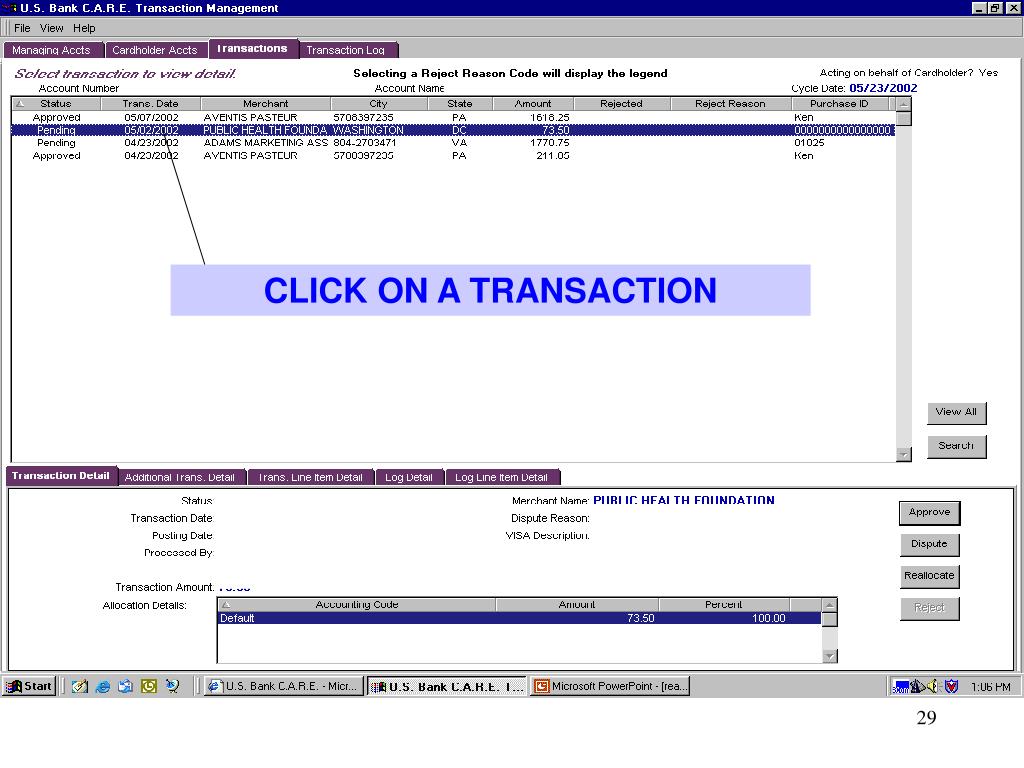This screenshot has height=768, width=1024.
Task: Open the Additional Trans. Detail tab
Action: (x=180, y=477)
